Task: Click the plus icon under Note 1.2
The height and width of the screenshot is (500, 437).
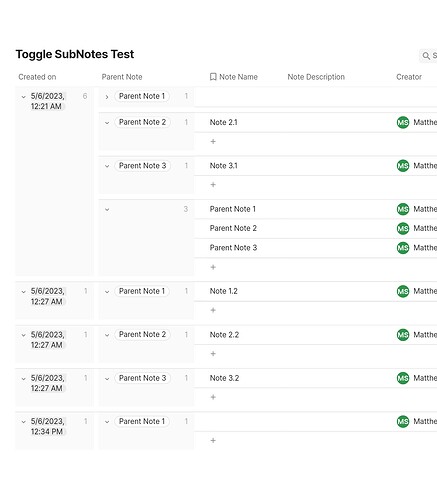Action: point(213,310)
